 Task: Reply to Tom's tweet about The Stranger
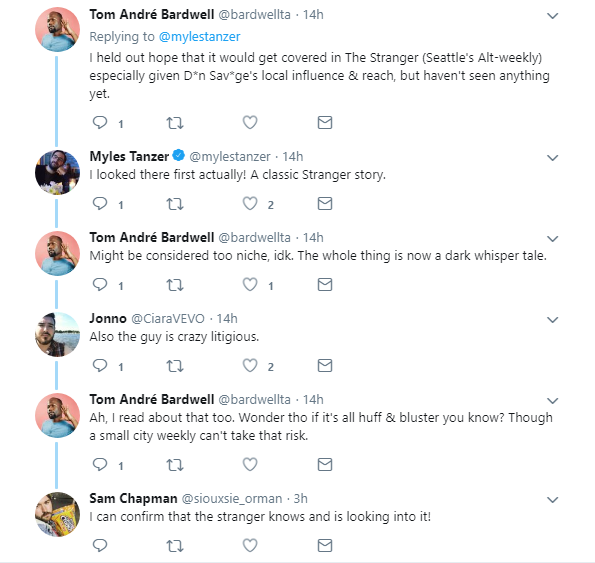tap(100, 123)
